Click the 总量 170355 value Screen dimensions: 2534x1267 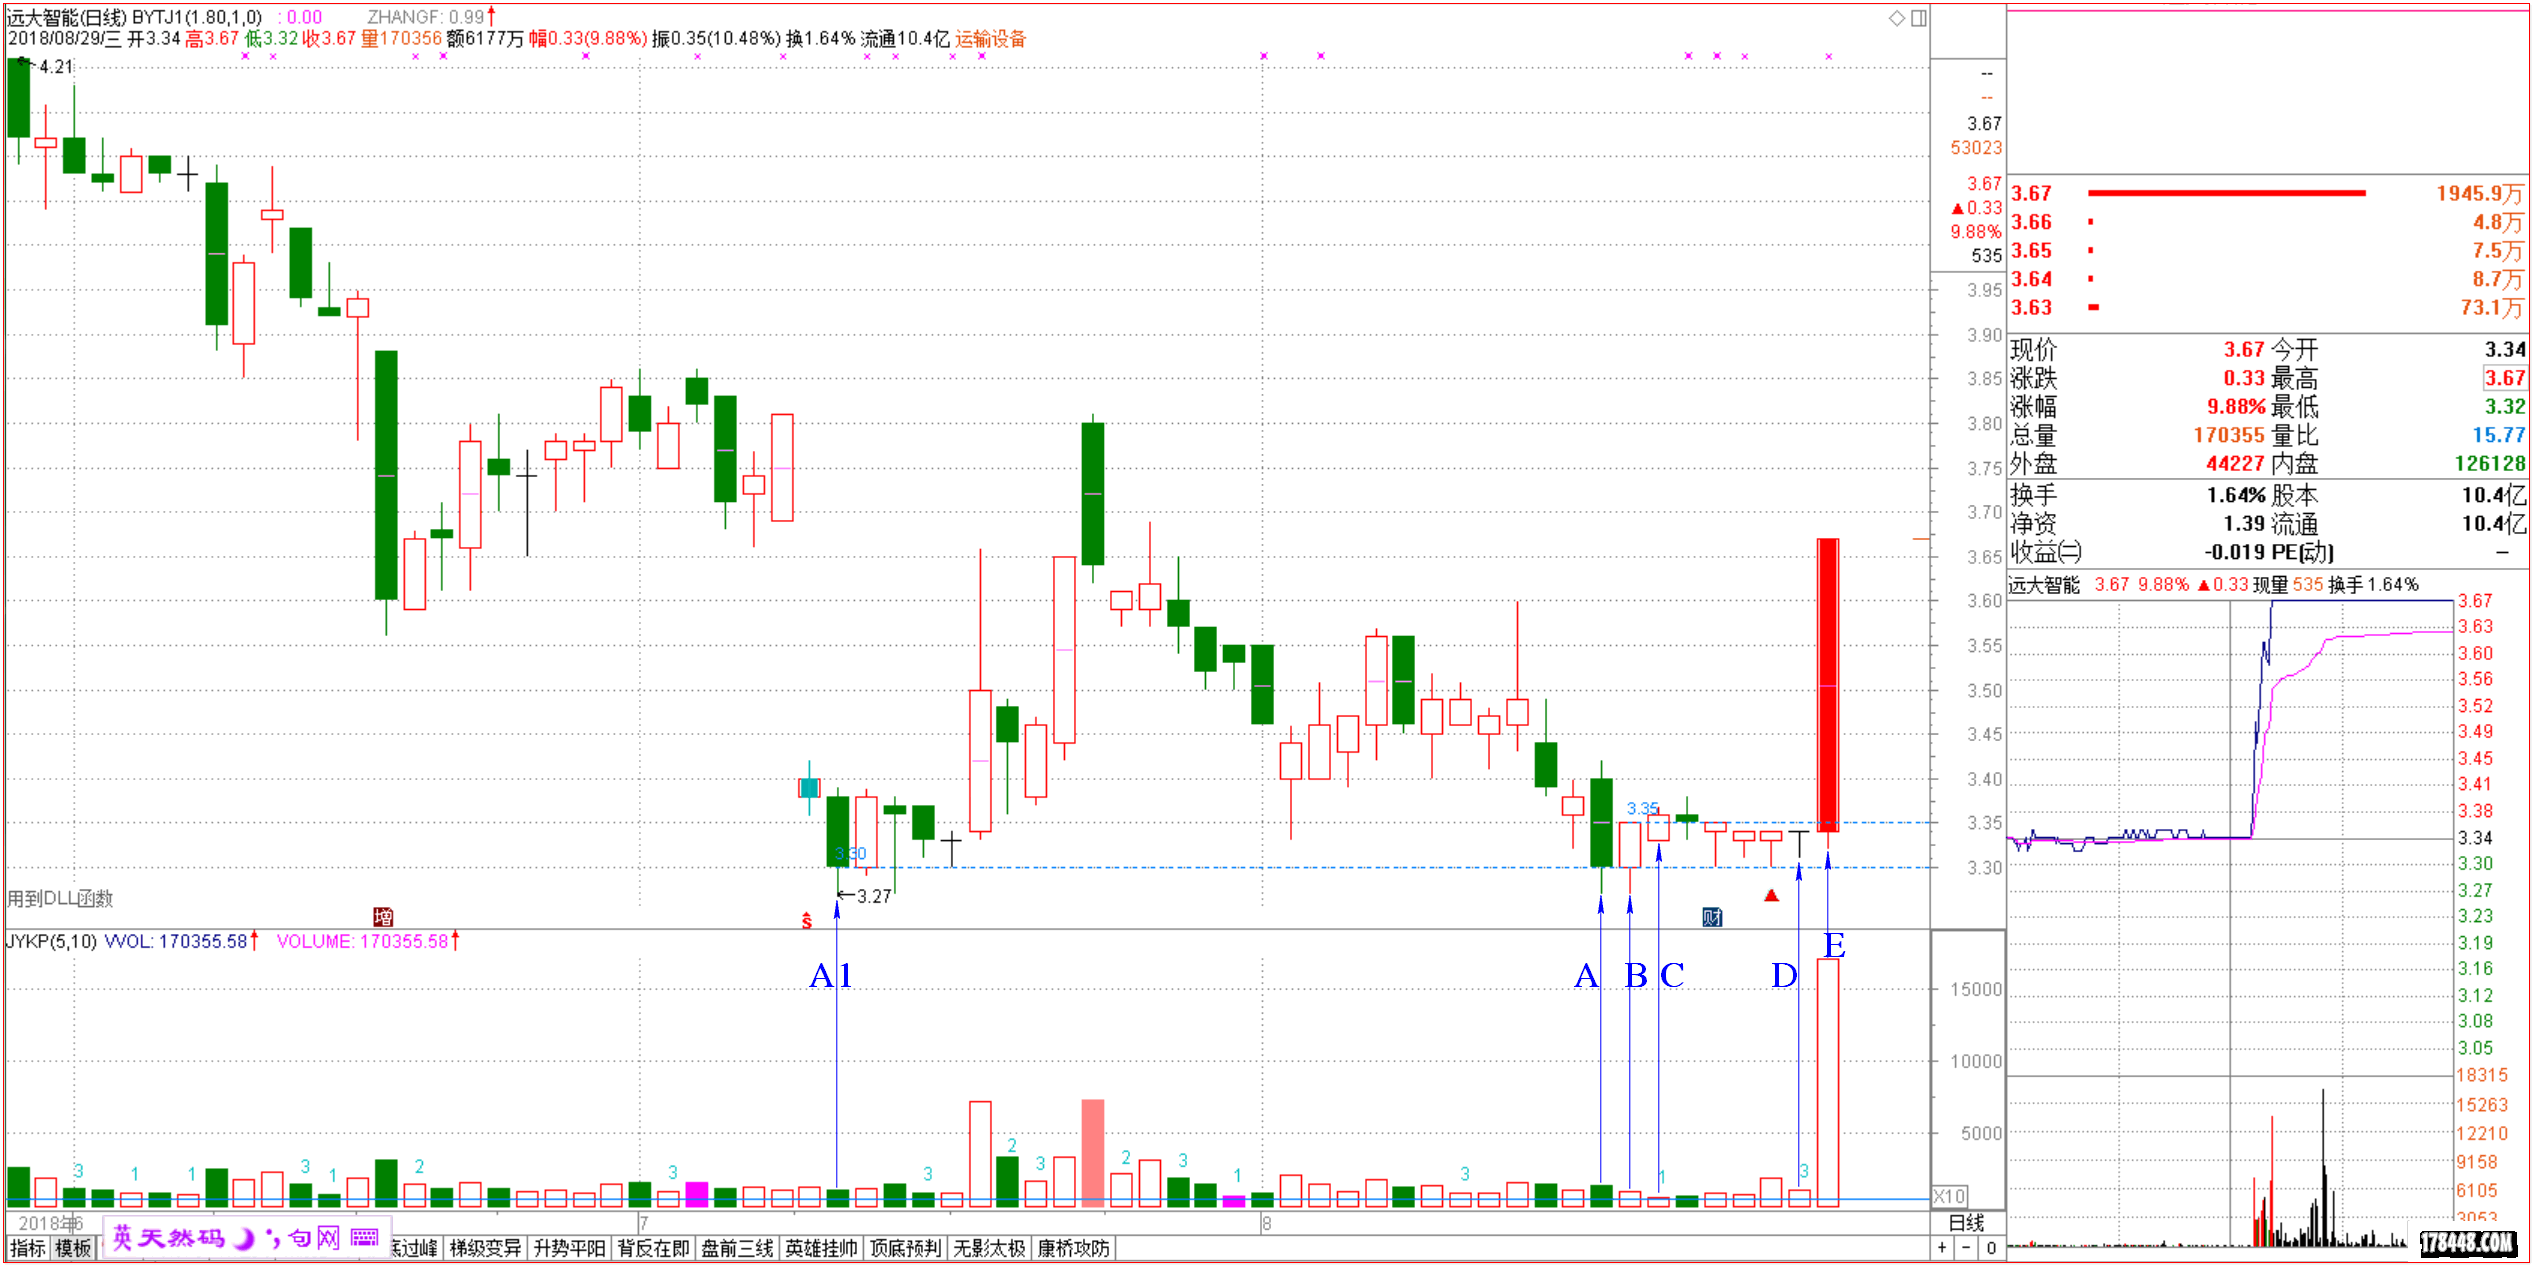point(2229,435)
